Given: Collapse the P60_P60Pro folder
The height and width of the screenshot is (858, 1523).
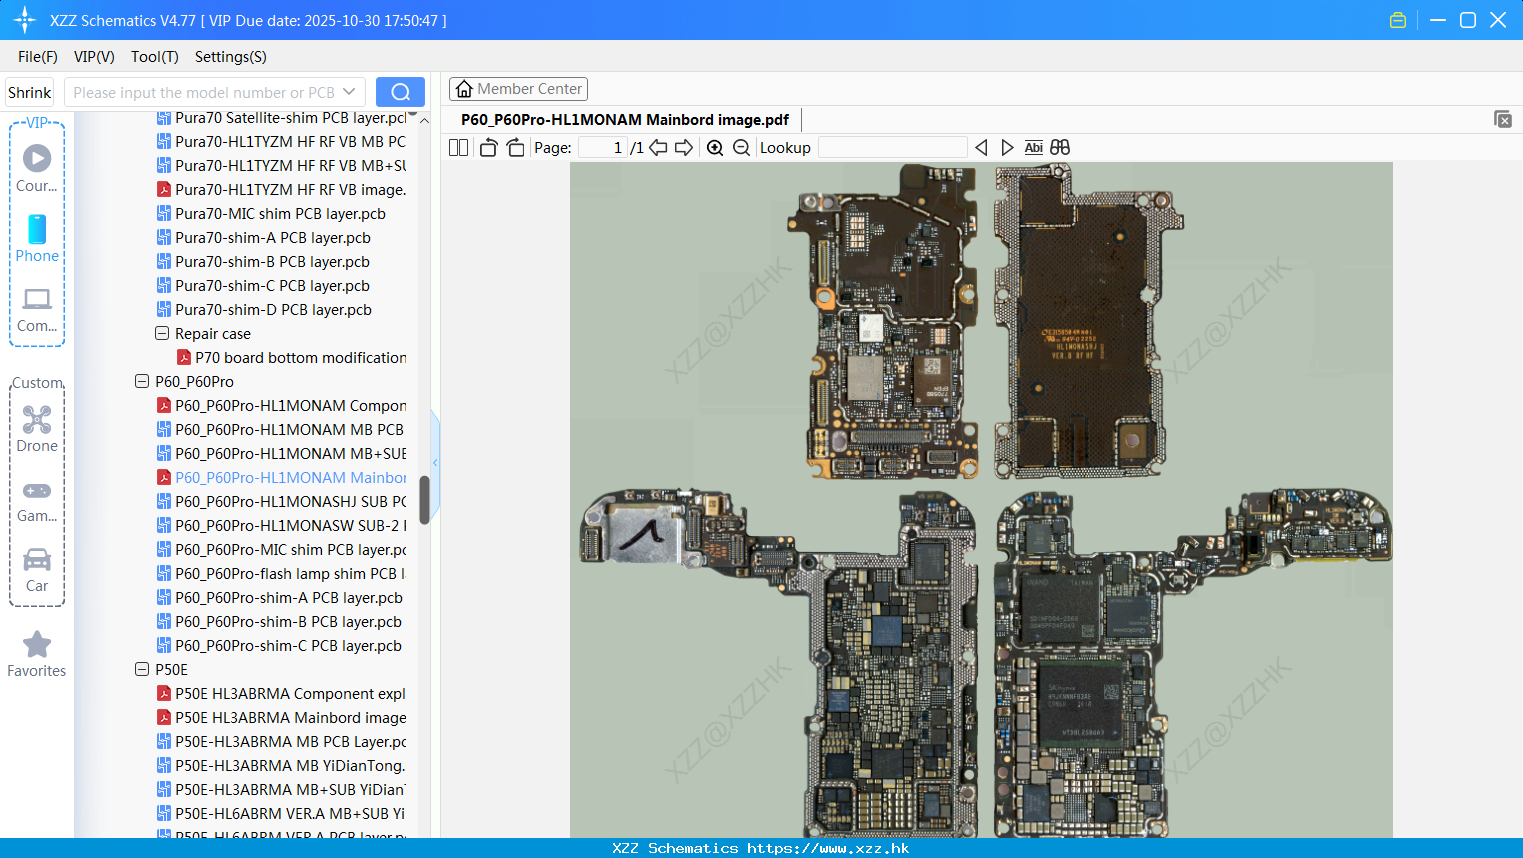Looking at the screenshot, I should click(142, 382).
